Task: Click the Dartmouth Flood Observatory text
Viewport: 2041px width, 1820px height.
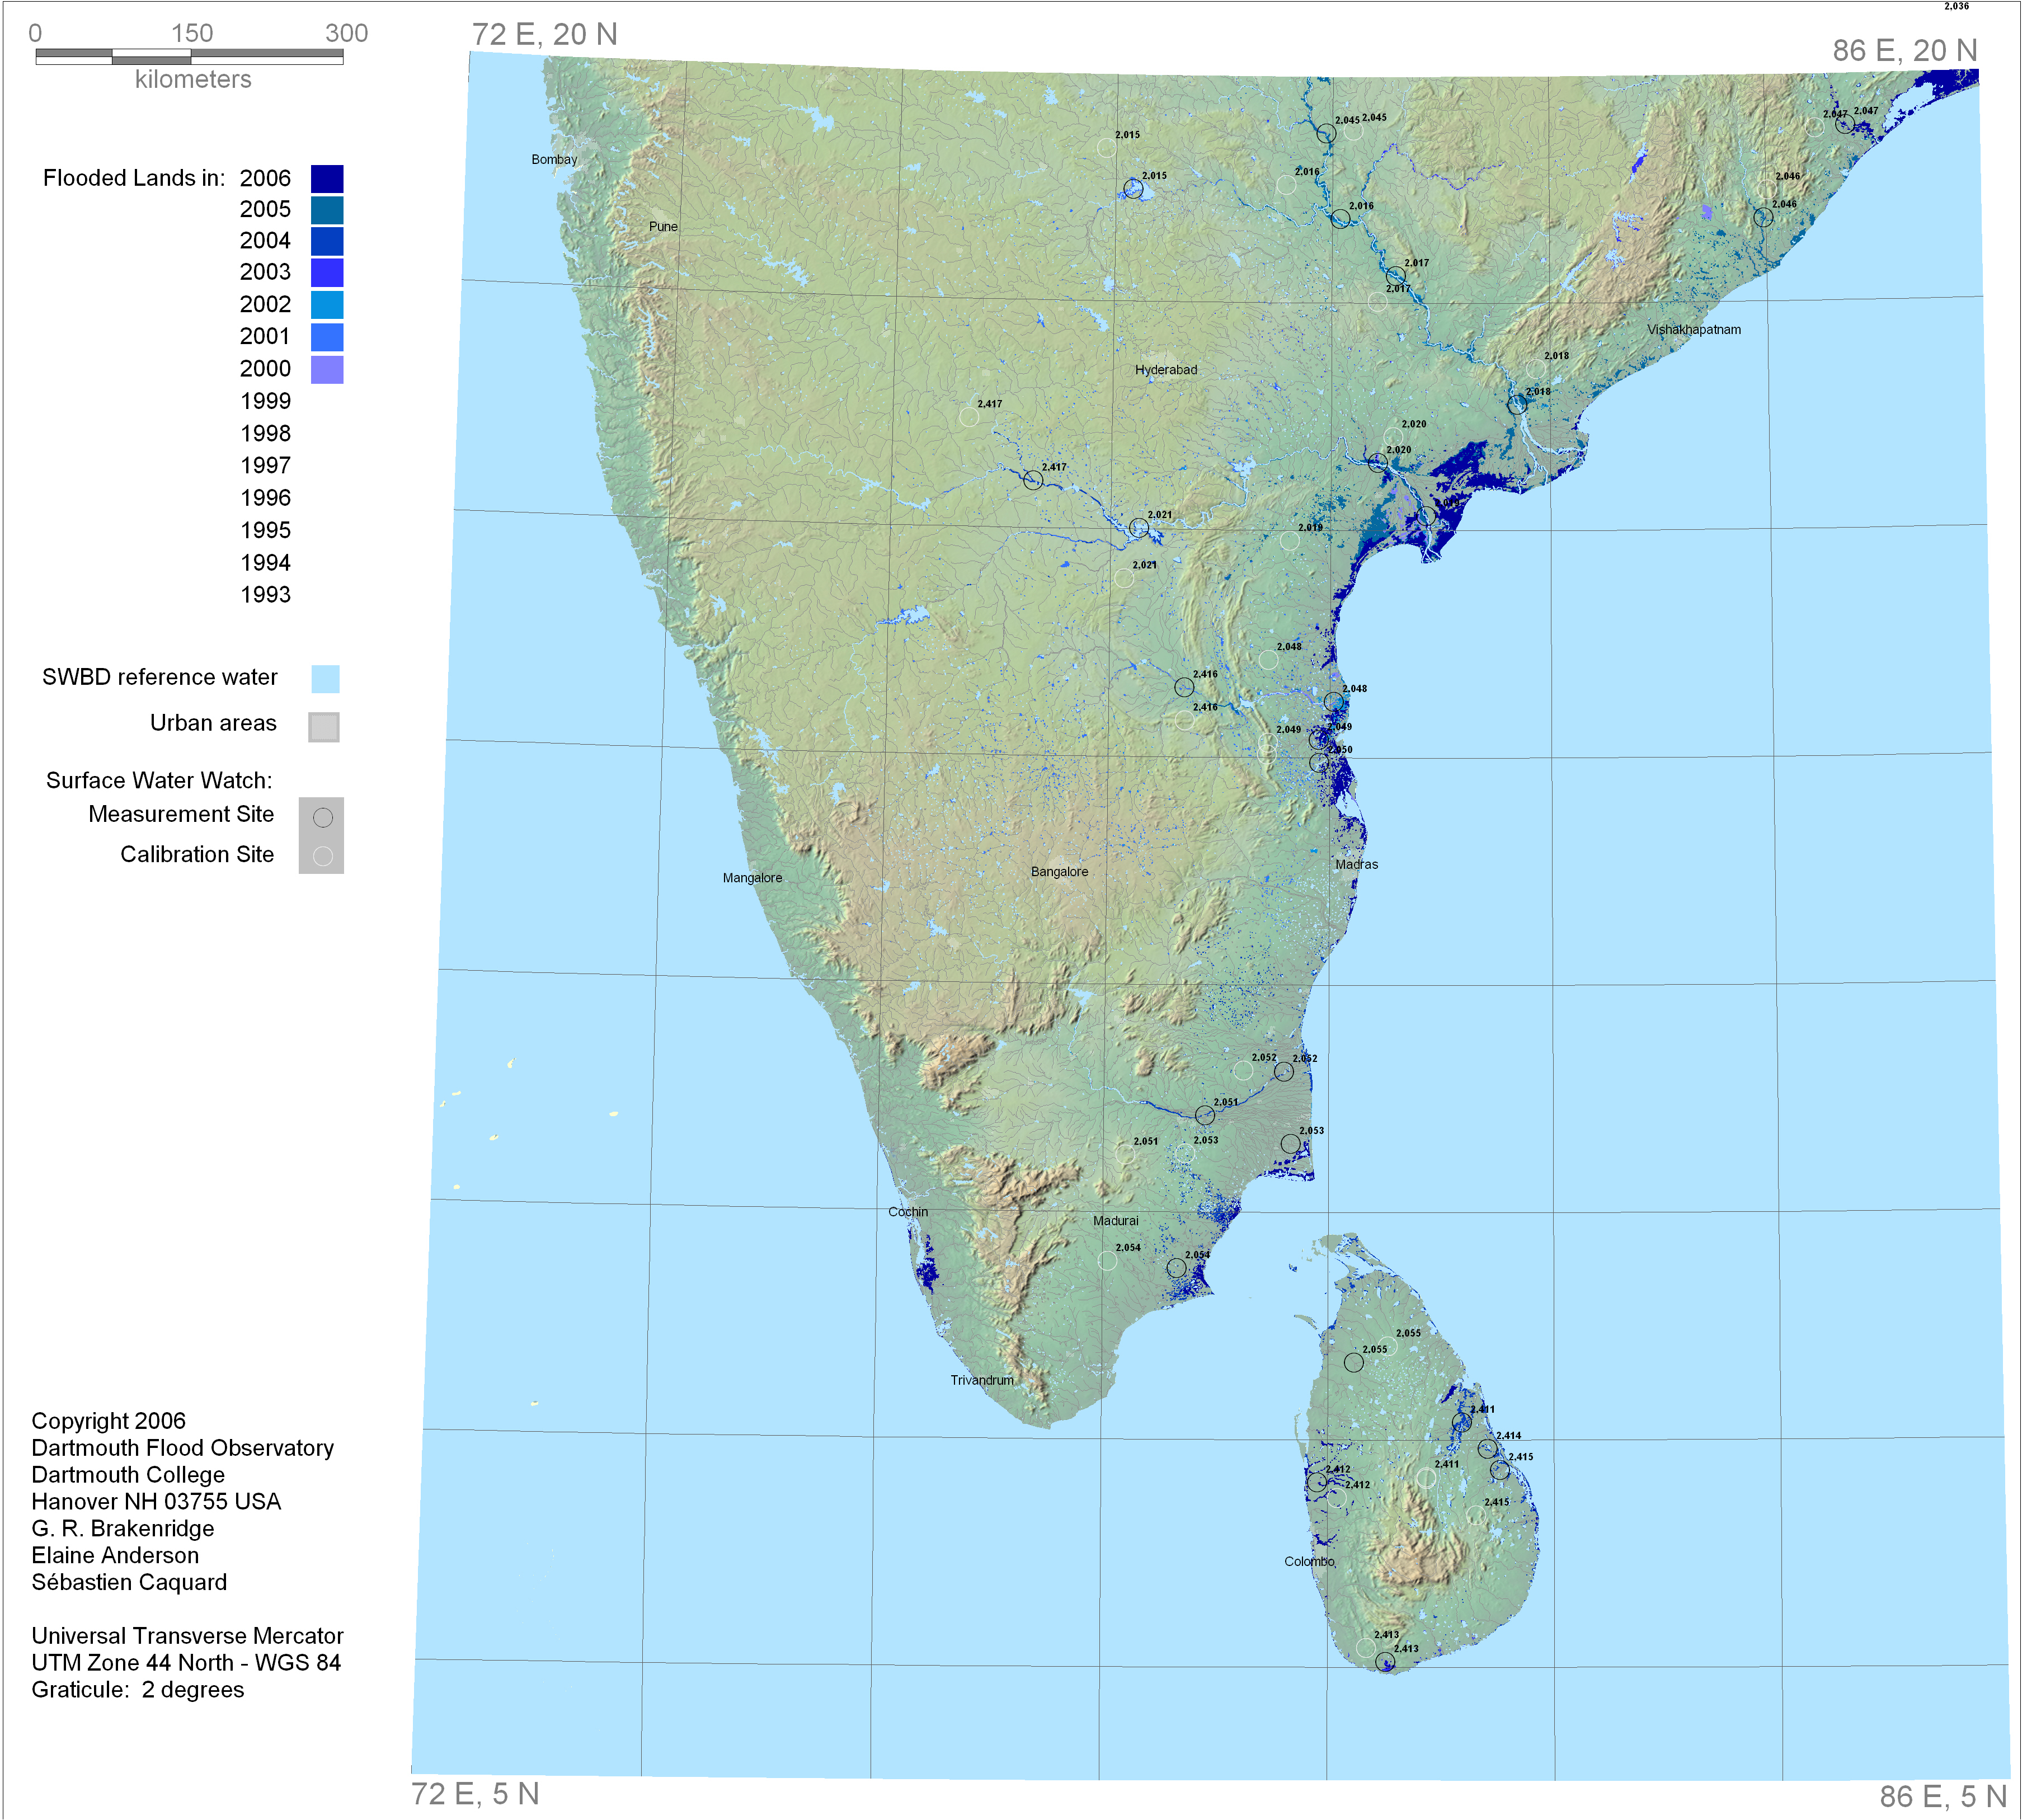Action: [x=182, y=1448]
